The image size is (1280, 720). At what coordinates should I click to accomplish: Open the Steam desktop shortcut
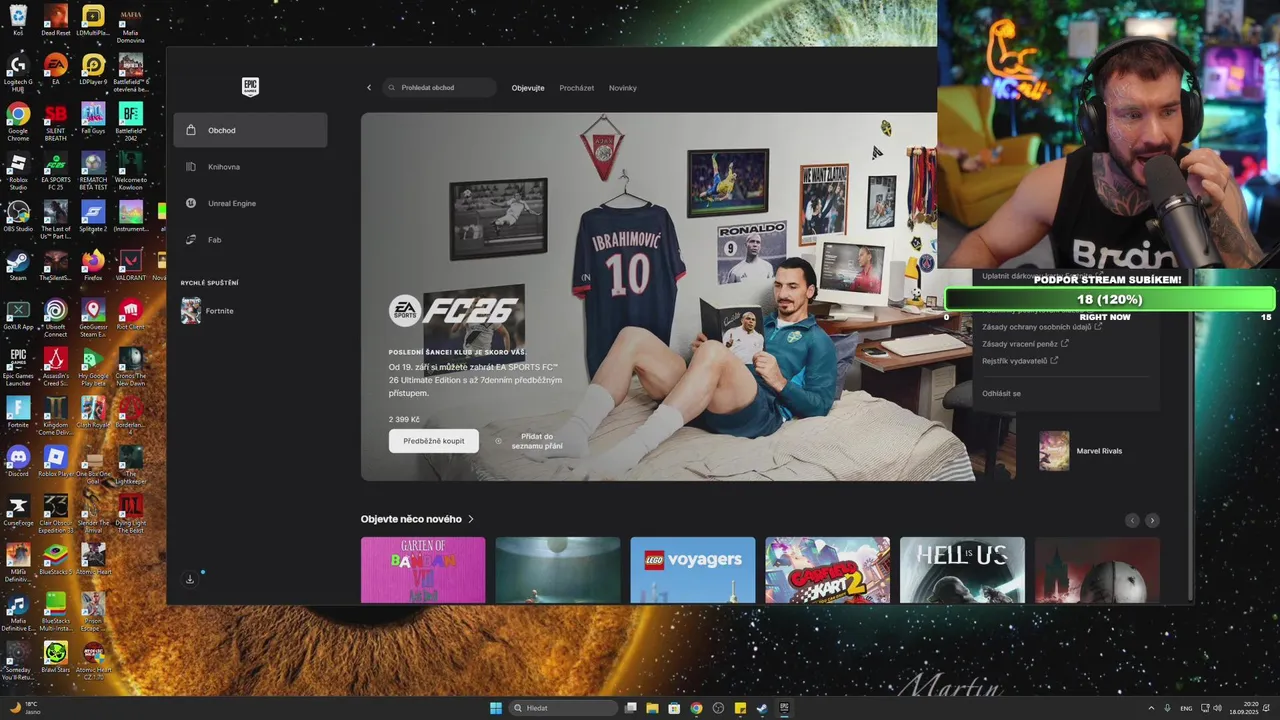18,265
